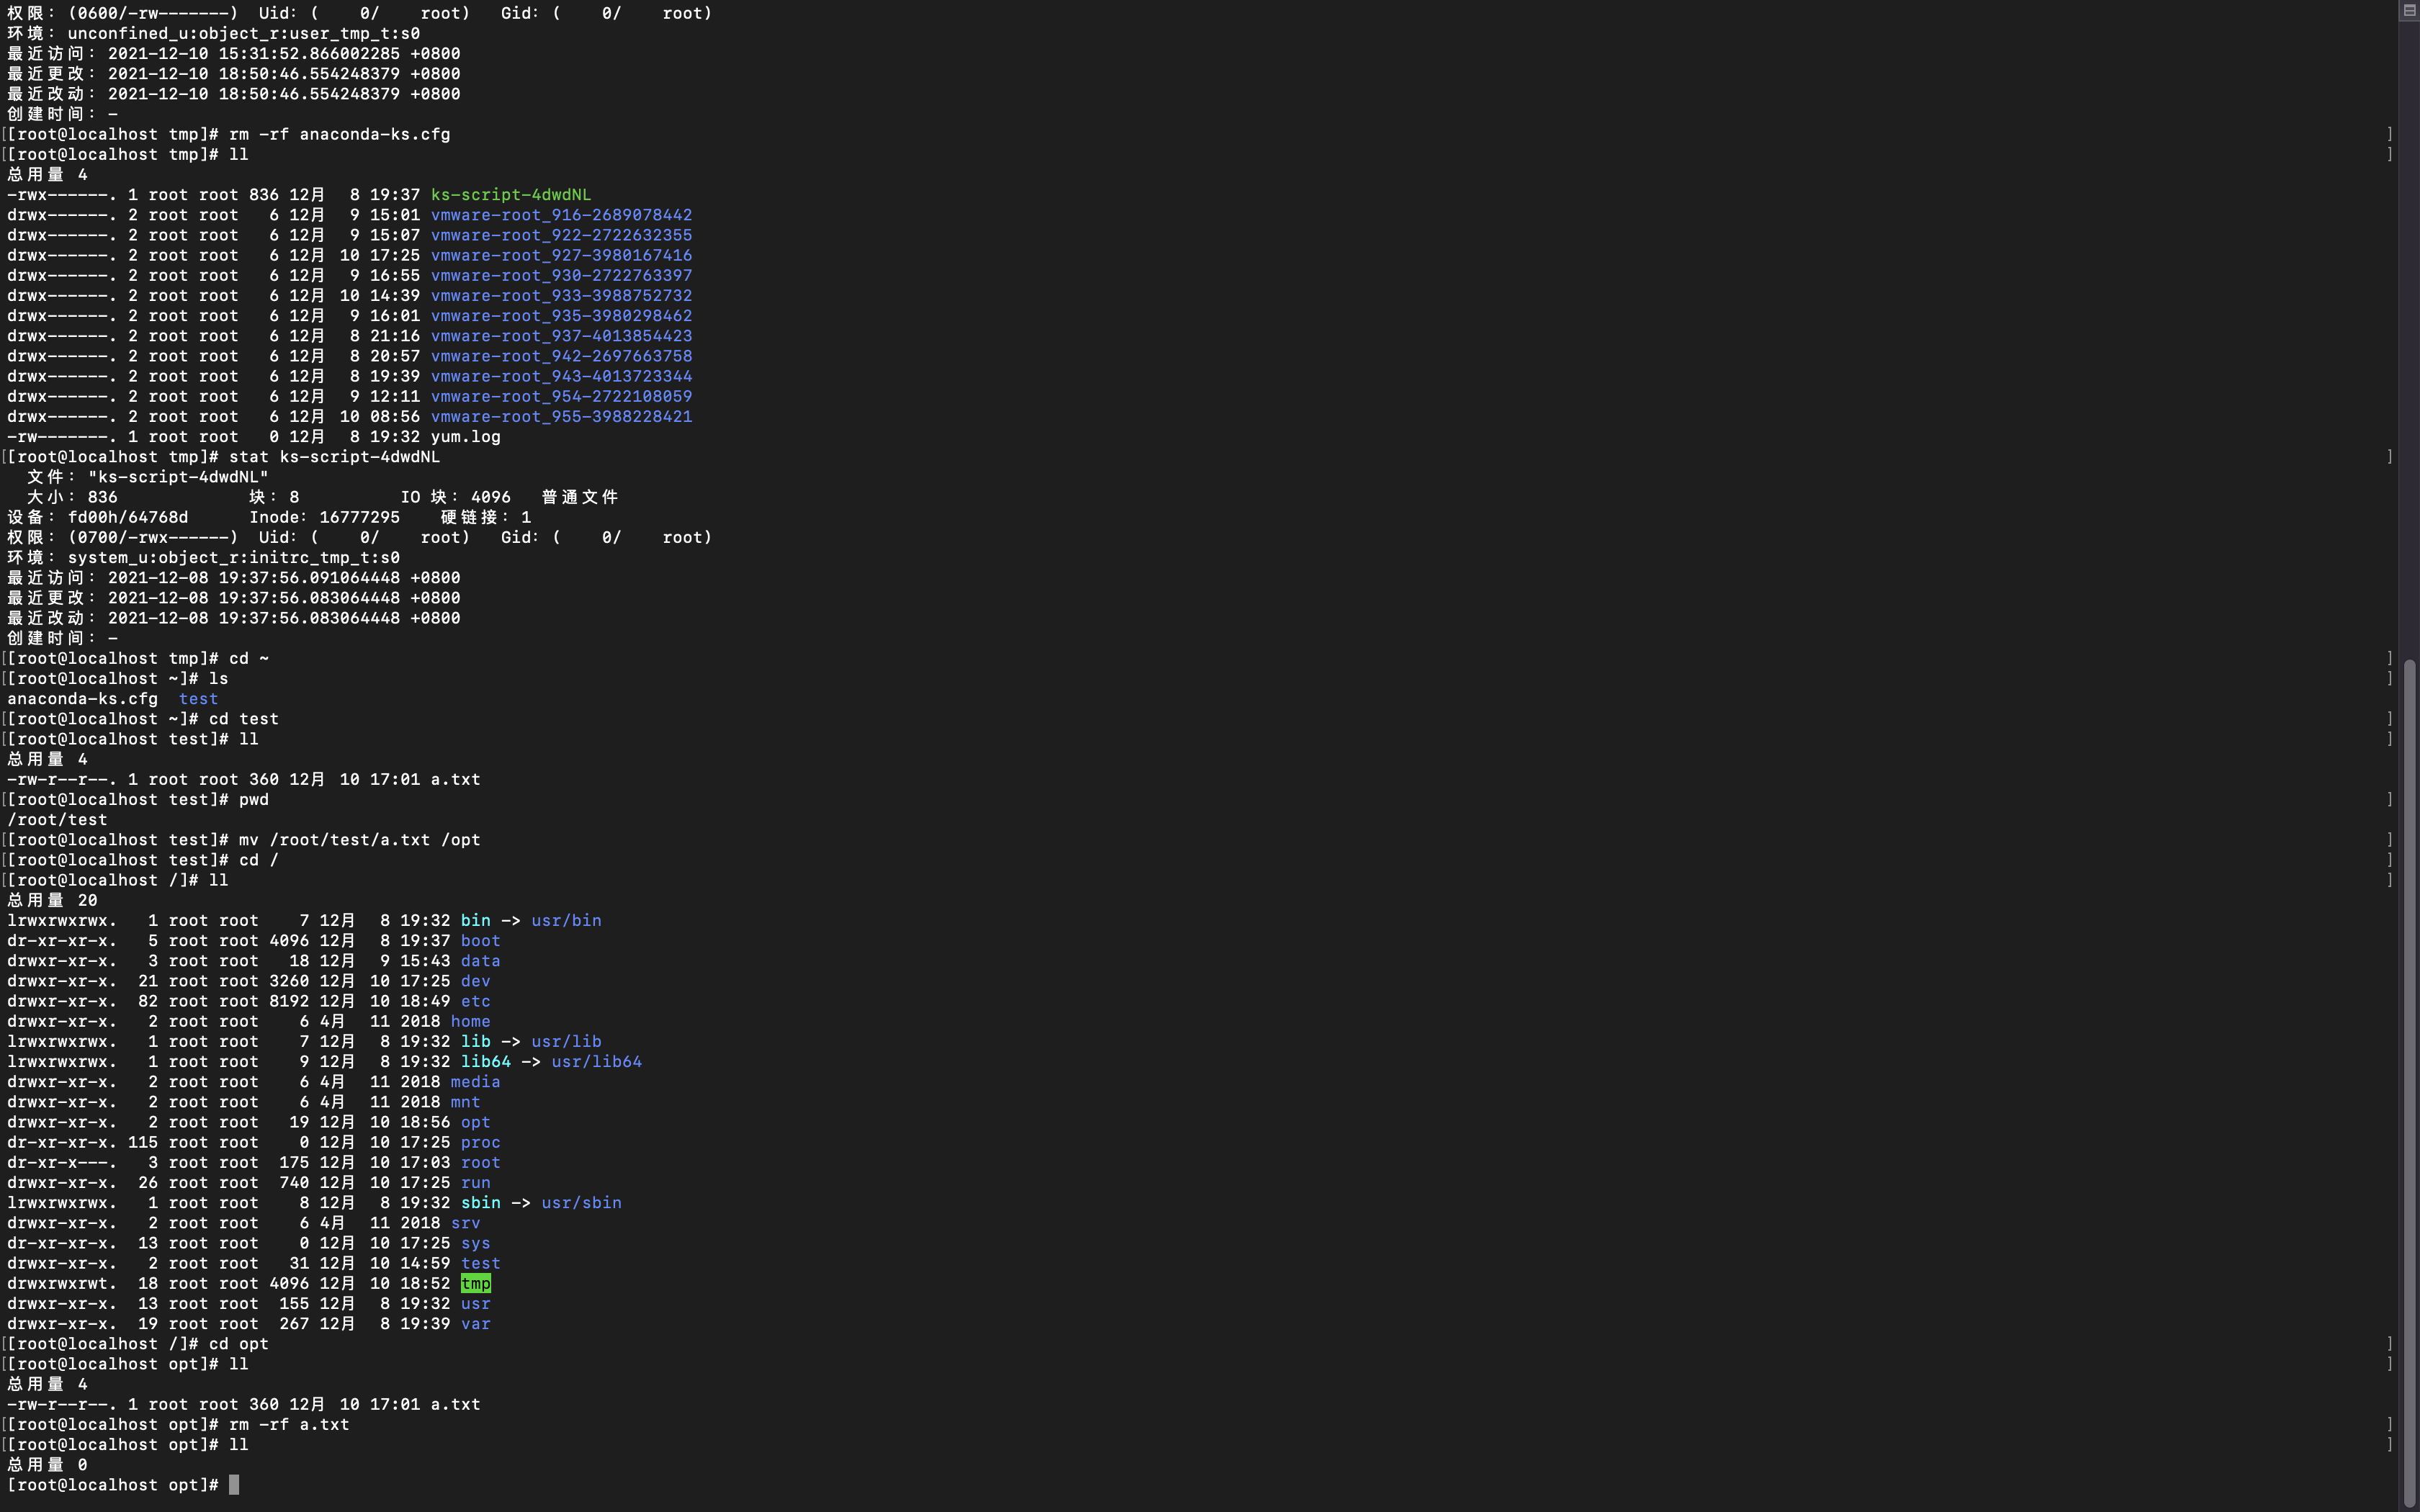The image size is (2420, 1512).
Task: Click the sbin symlink entry
Action: pyautogui.click(x=480, y=1203)
